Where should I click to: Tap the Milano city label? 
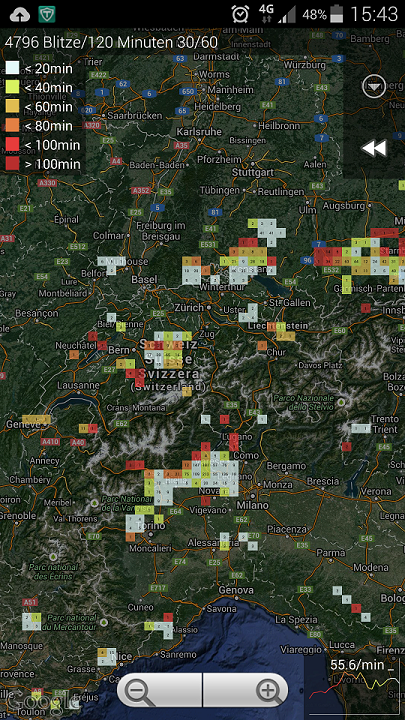click(253, 505)
